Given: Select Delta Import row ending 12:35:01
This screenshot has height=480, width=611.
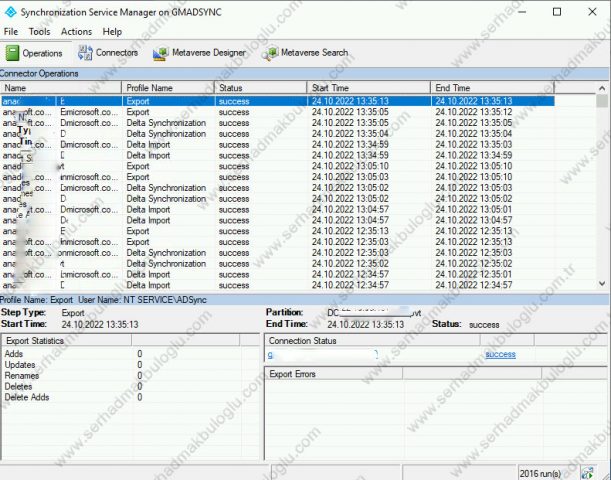Looking at the screenshot, I should [277, 274].
